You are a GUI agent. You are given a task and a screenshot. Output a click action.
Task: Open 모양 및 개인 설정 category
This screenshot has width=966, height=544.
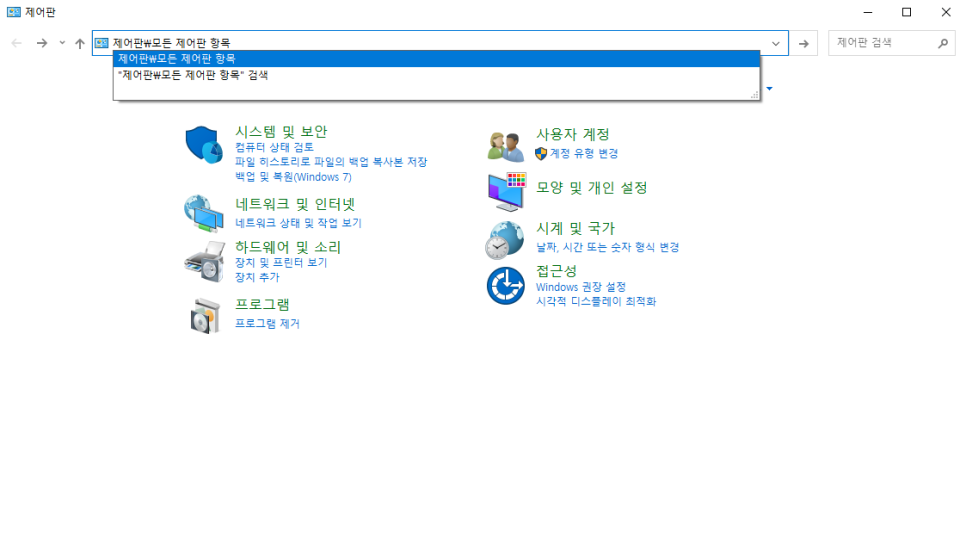[591, 187]
